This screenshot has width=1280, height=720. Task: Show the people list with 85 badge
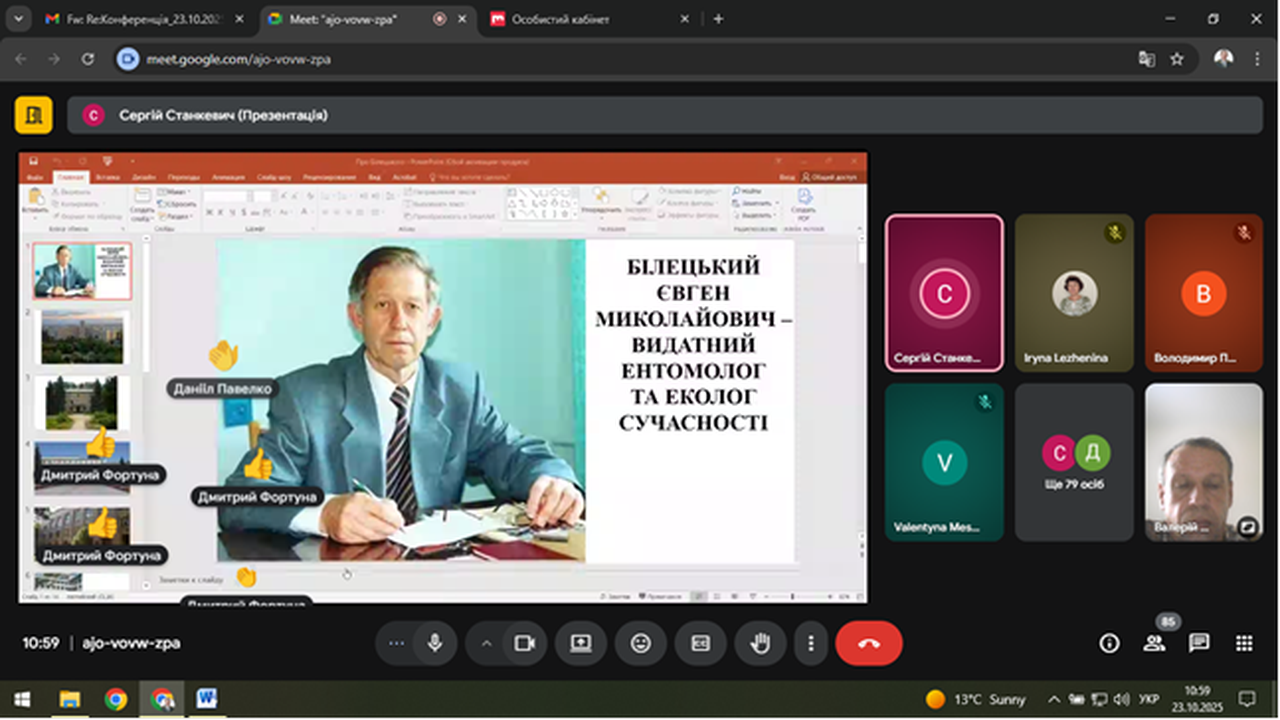point(1154,643)
